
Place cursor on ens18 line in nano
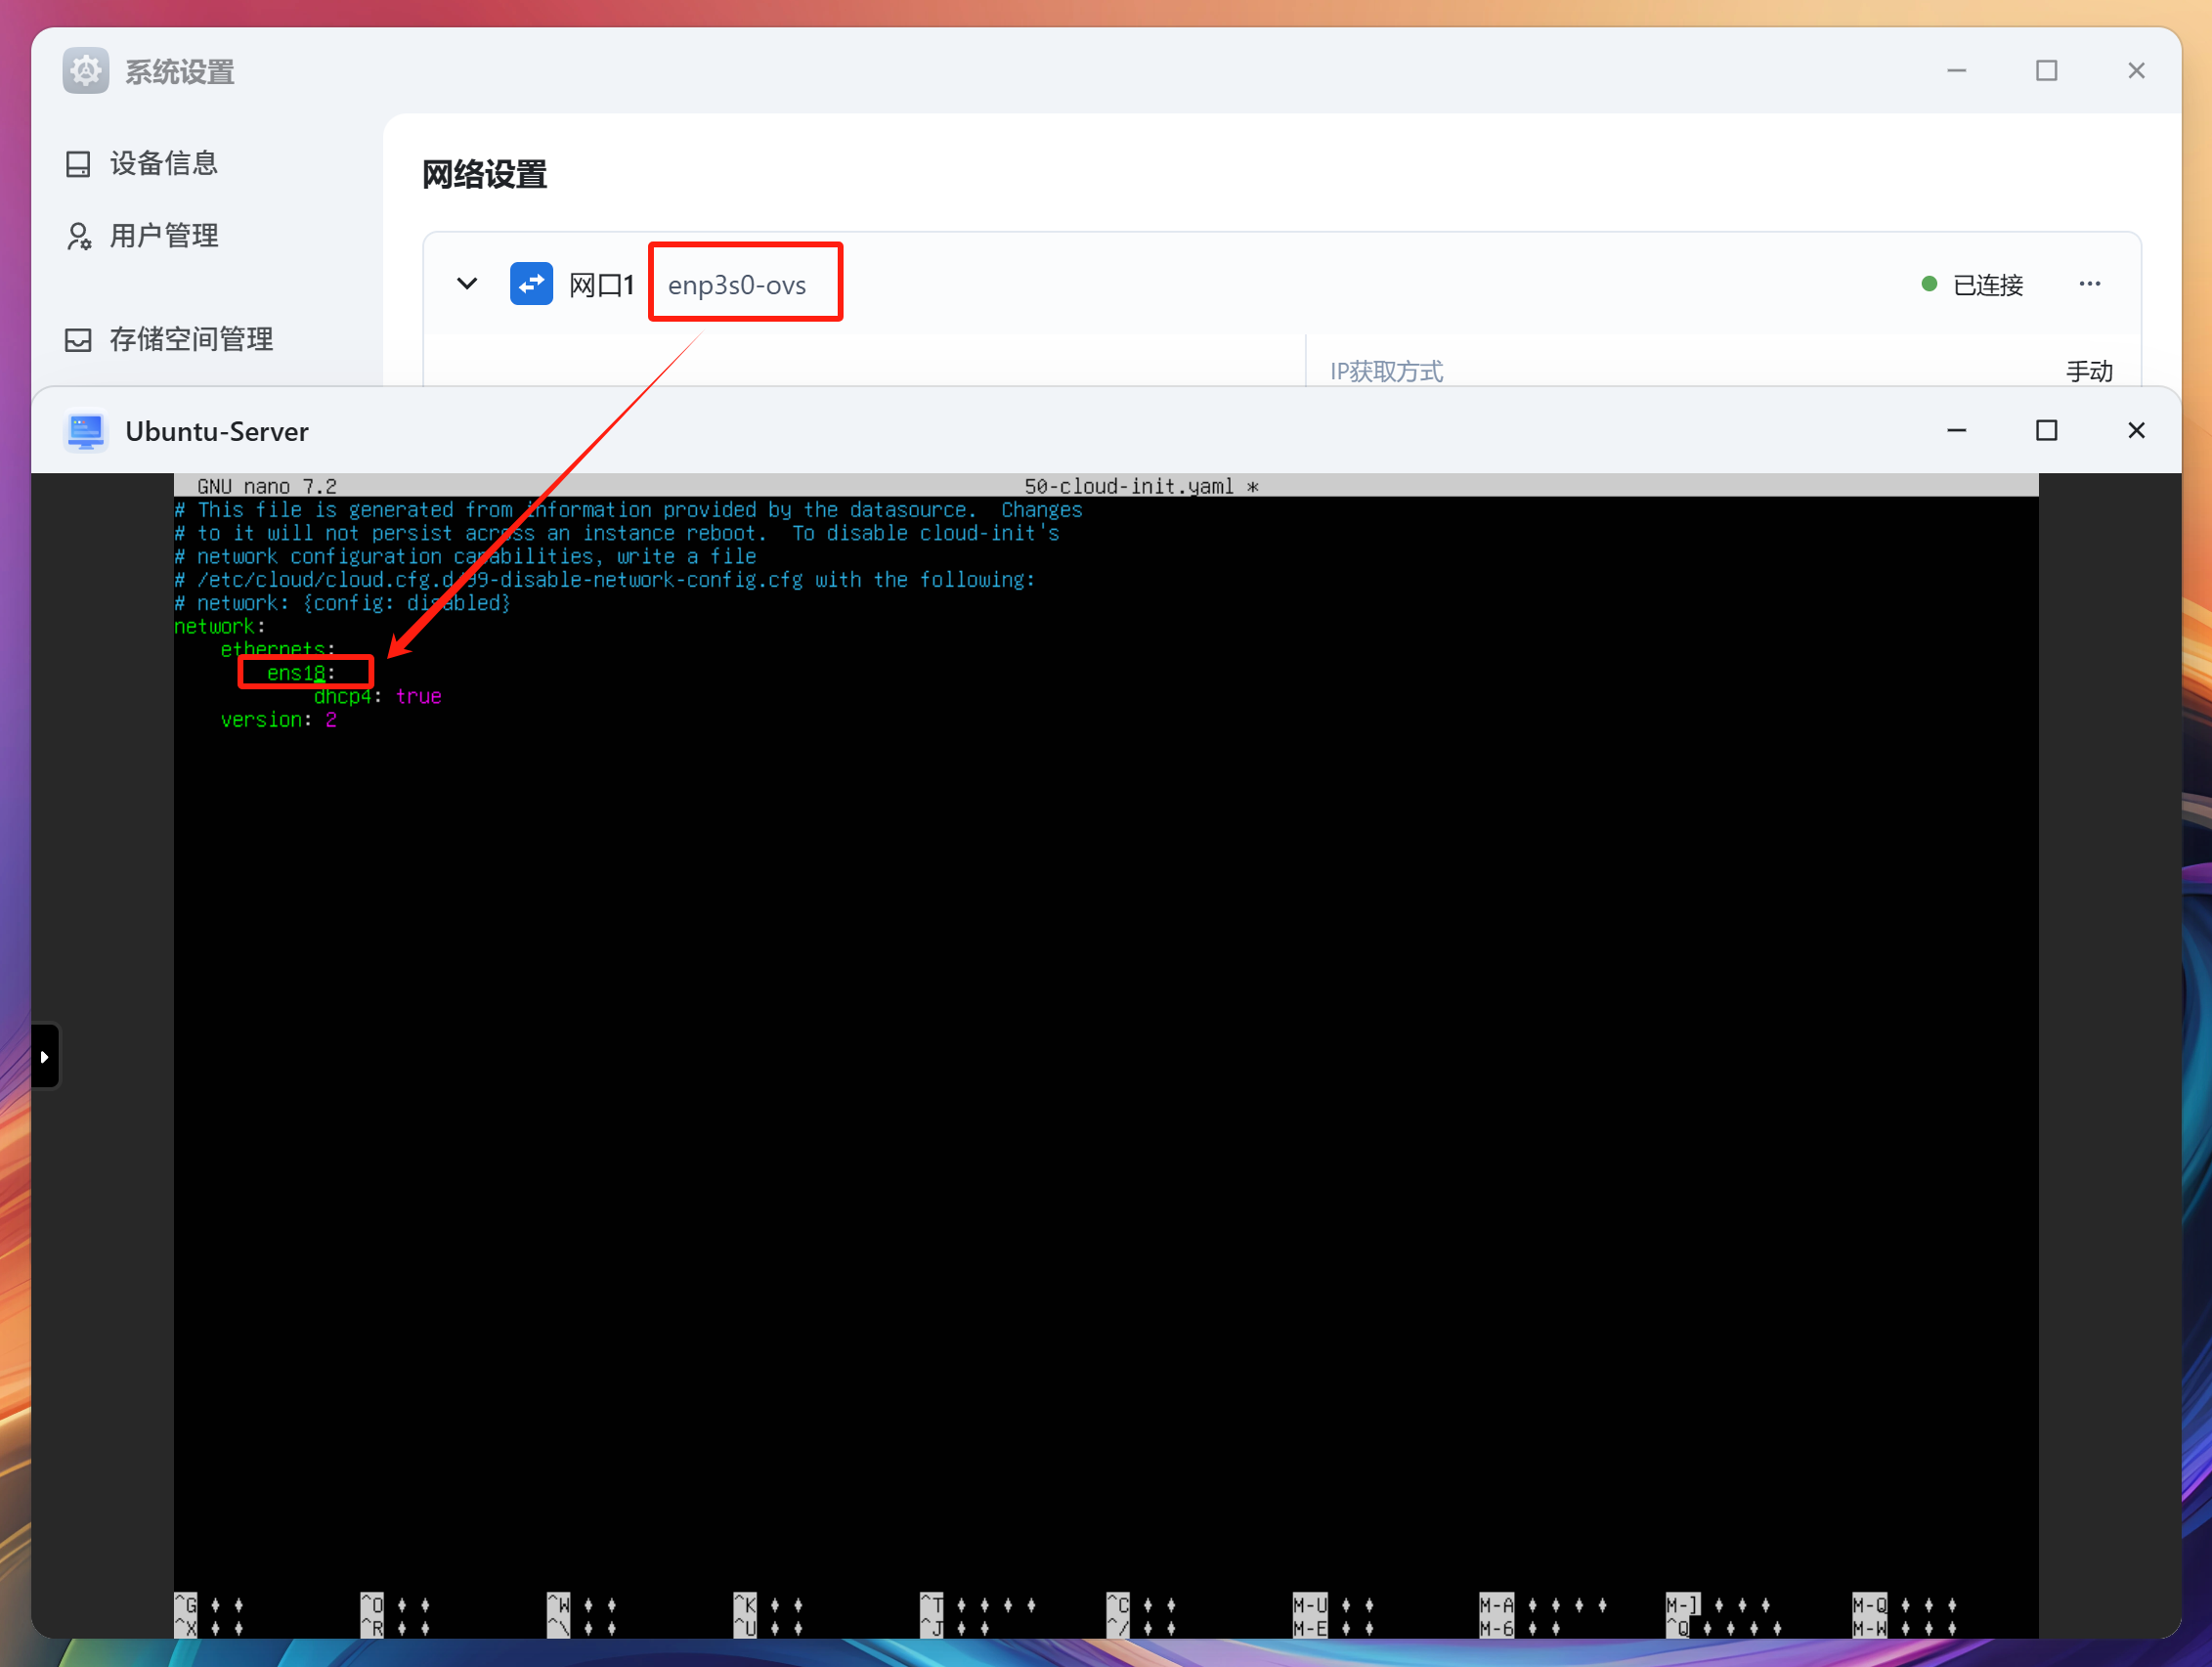pos(298,673)
